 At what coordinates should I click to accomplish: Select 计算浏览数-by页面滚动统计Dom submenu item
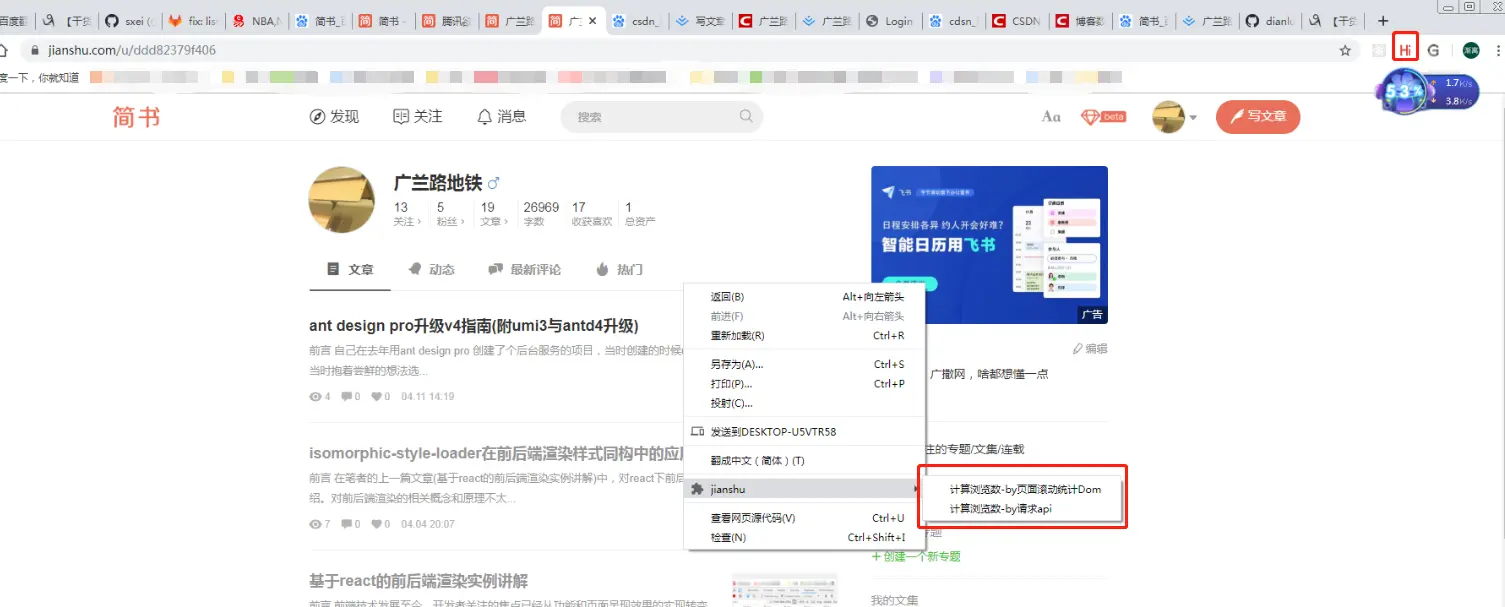[1025, 490]
